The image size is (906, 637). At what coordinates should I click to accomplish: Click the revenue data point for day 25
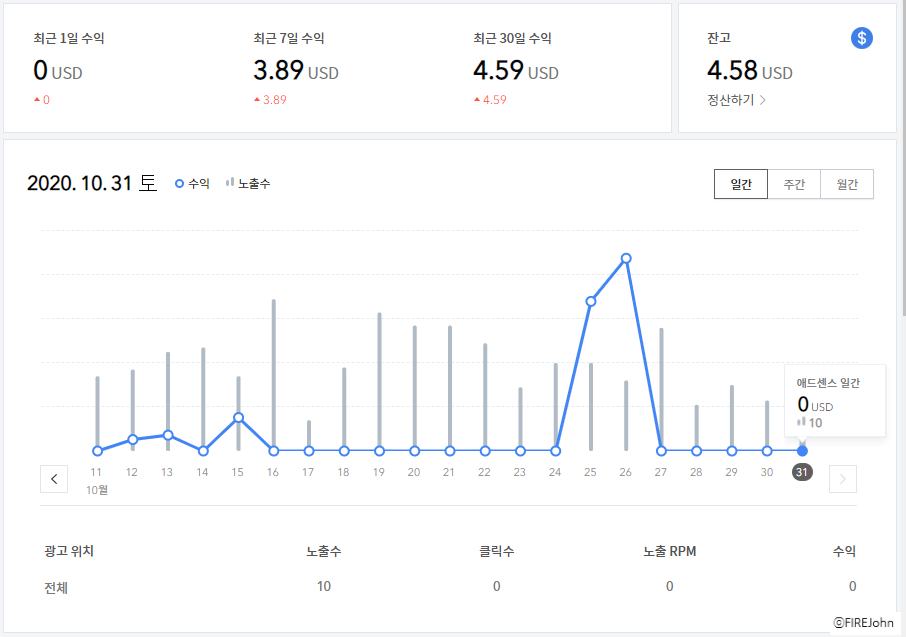point(591,301)
